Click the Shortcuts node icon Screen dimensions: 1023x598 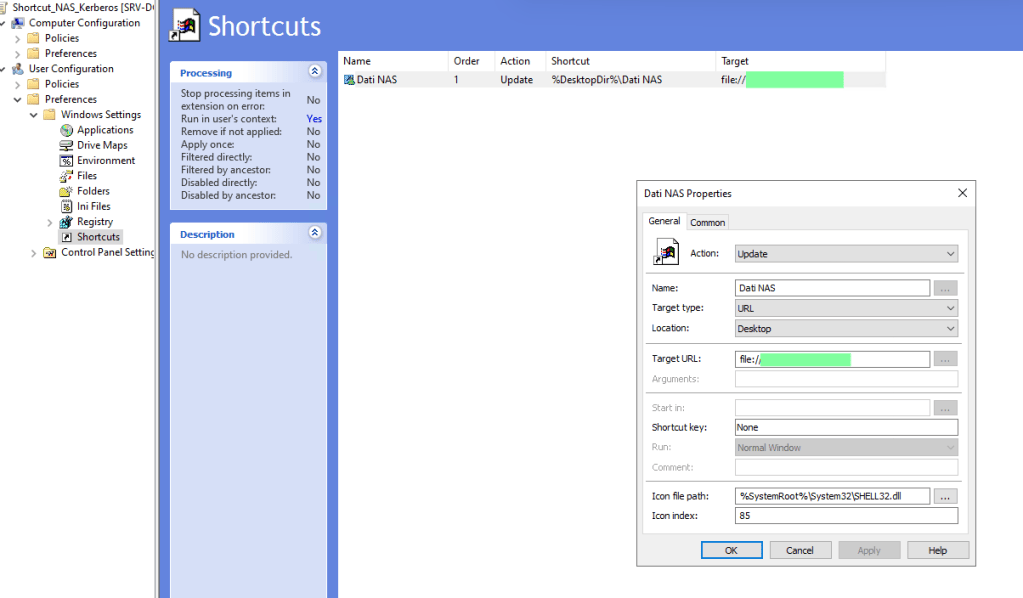[66, 237]
